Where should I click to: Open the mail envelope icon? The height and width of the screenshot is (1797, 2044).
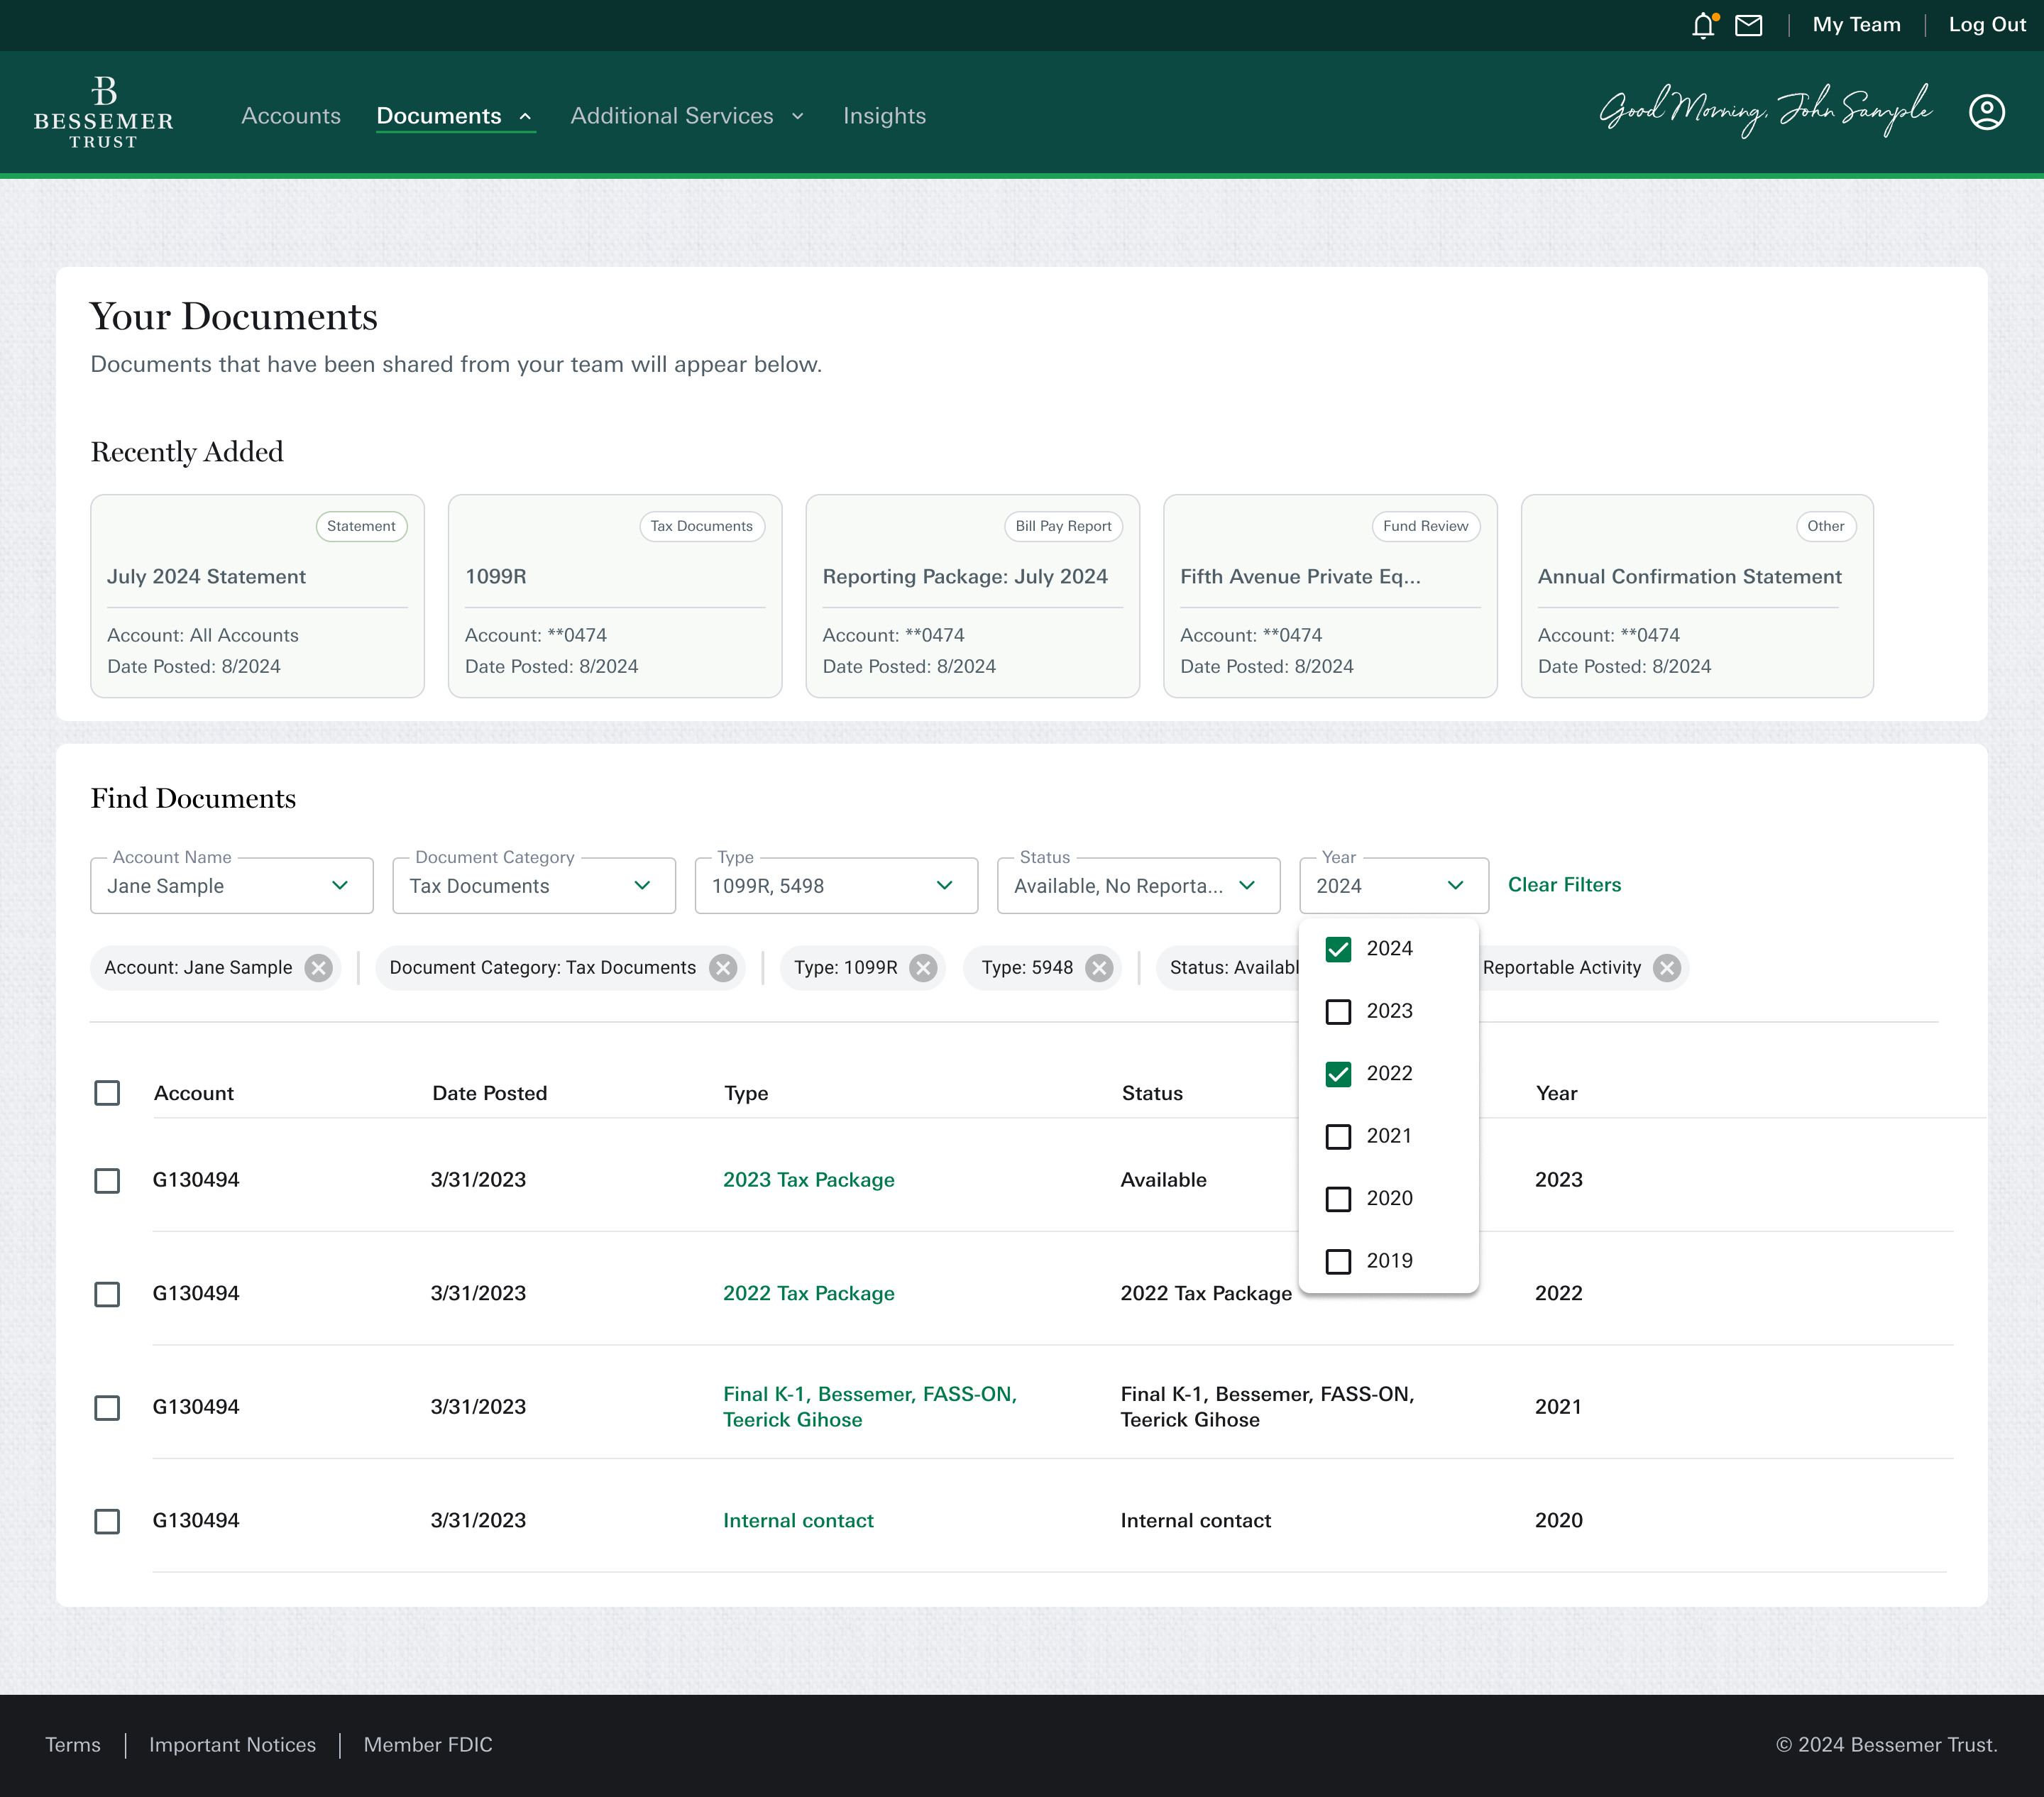[1749, 25]
